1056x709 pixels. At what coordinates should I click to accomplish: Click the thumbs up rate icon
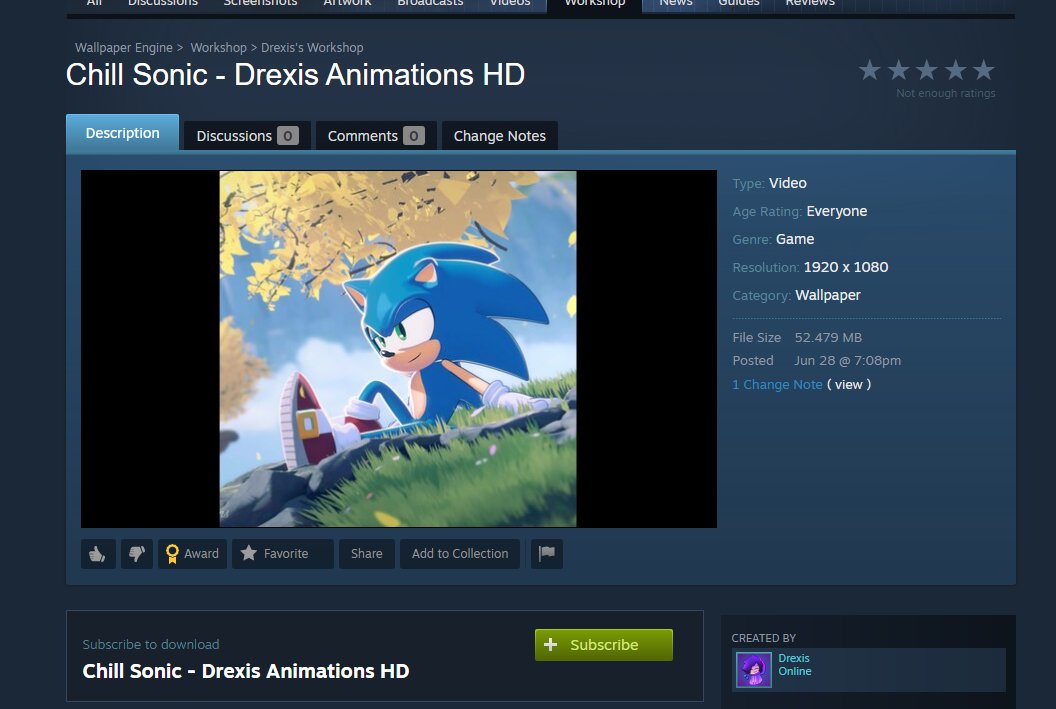pyautogui.click(x=98, y=553)
